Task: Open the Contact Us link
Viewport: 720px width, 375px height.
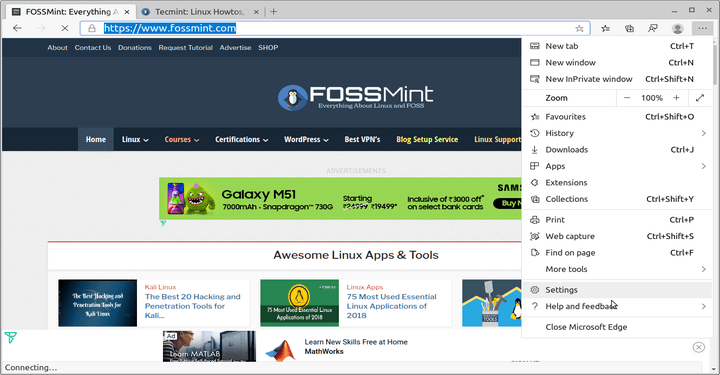Action: tap(93, 48)
